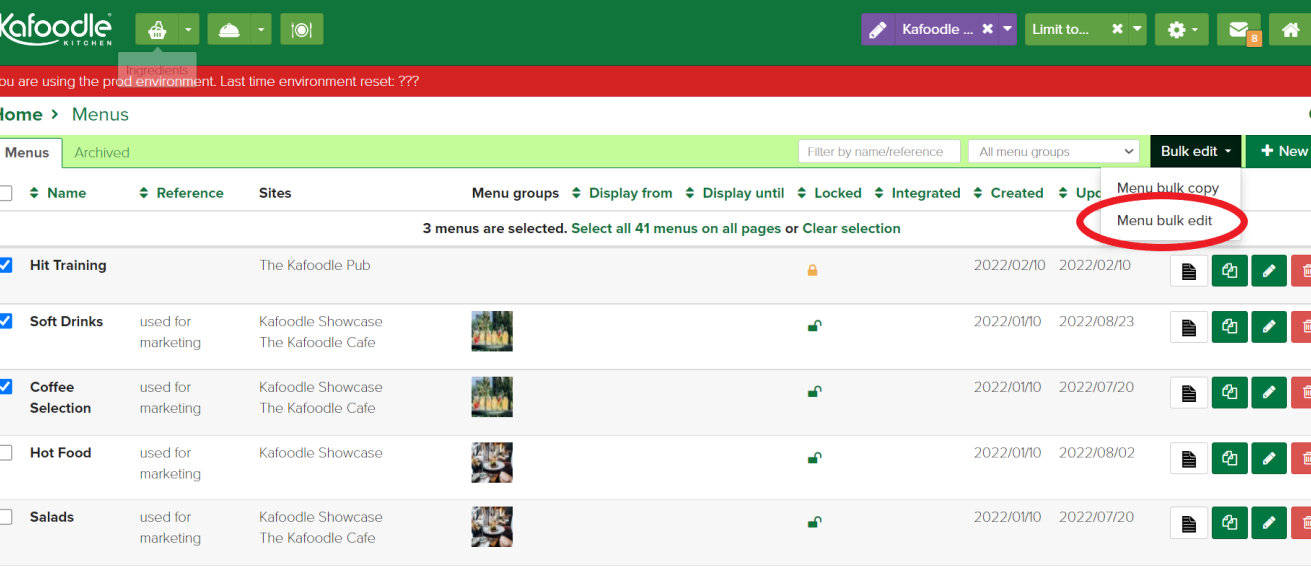Click the Hot Food unlocked padlock icon

coord(814,458)
